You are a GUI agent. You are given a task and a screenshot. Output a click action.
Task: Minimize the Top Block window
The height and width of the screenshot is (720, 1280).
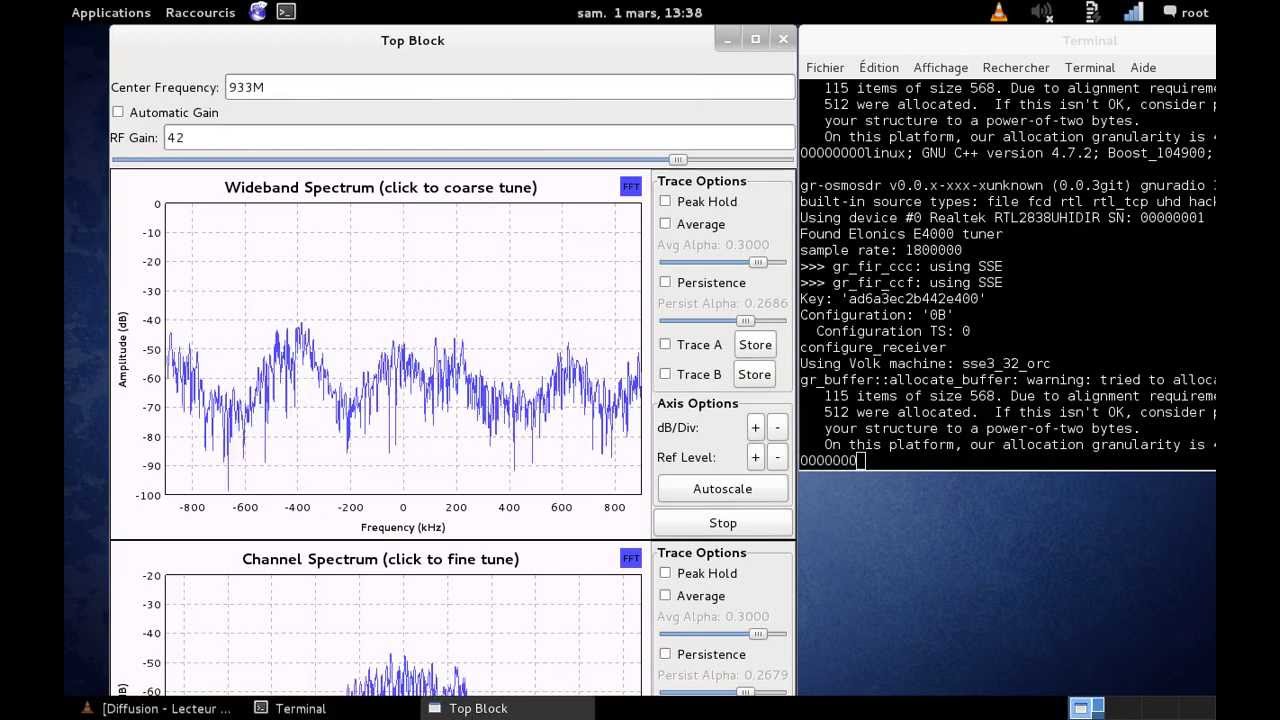click(728, 39)
